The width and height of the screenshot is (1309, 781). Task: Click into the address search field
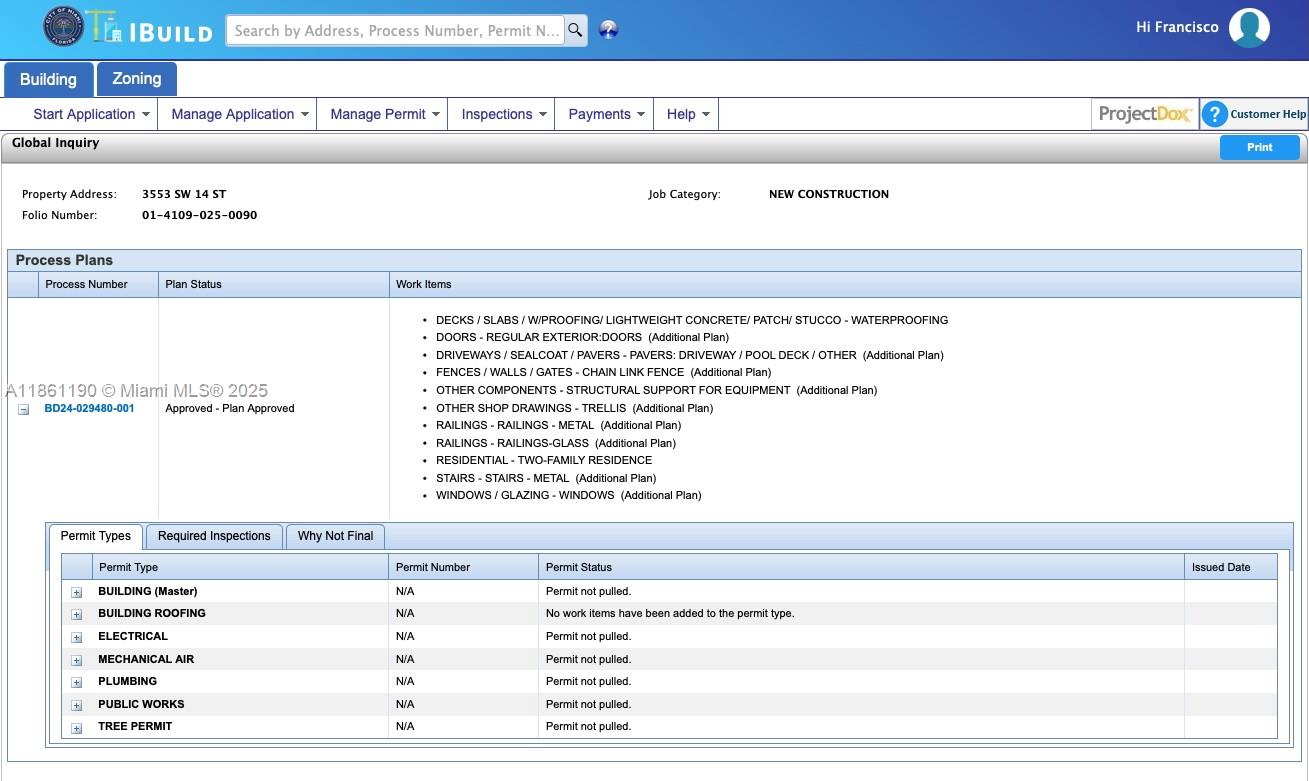396,30
